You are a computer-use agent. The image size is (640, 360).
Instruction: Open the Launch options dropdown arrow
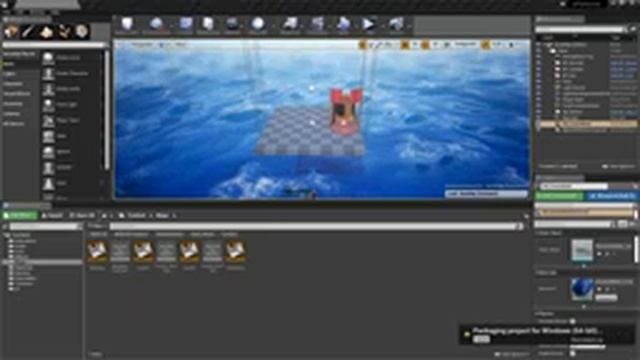[409, 26]
